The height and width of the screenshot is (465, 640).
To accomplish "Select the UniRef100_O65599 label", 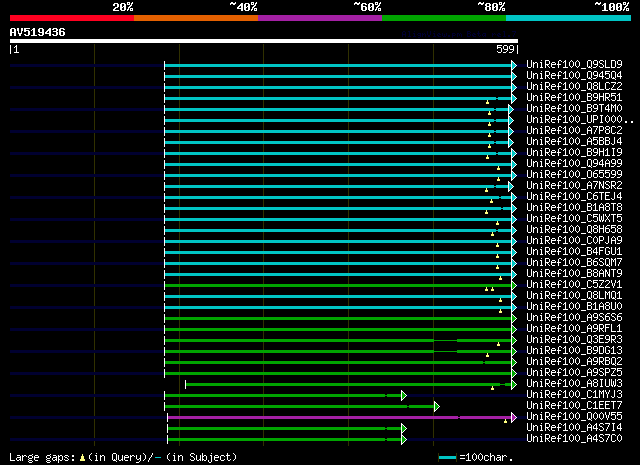I will pyautogui.click(x=574, y=175).
